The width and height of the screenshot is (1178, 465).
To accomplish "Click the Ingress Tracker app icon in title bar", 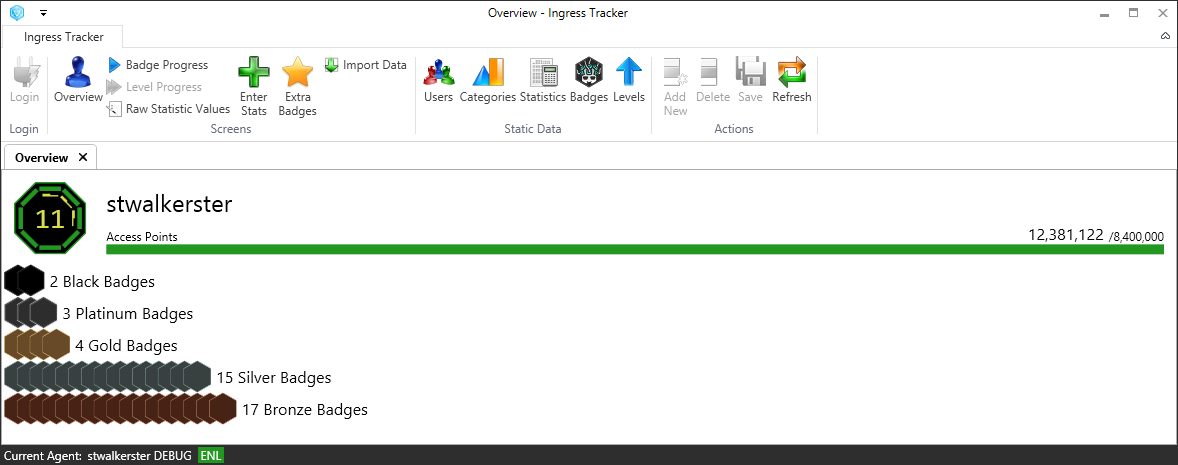I will 17,13.
